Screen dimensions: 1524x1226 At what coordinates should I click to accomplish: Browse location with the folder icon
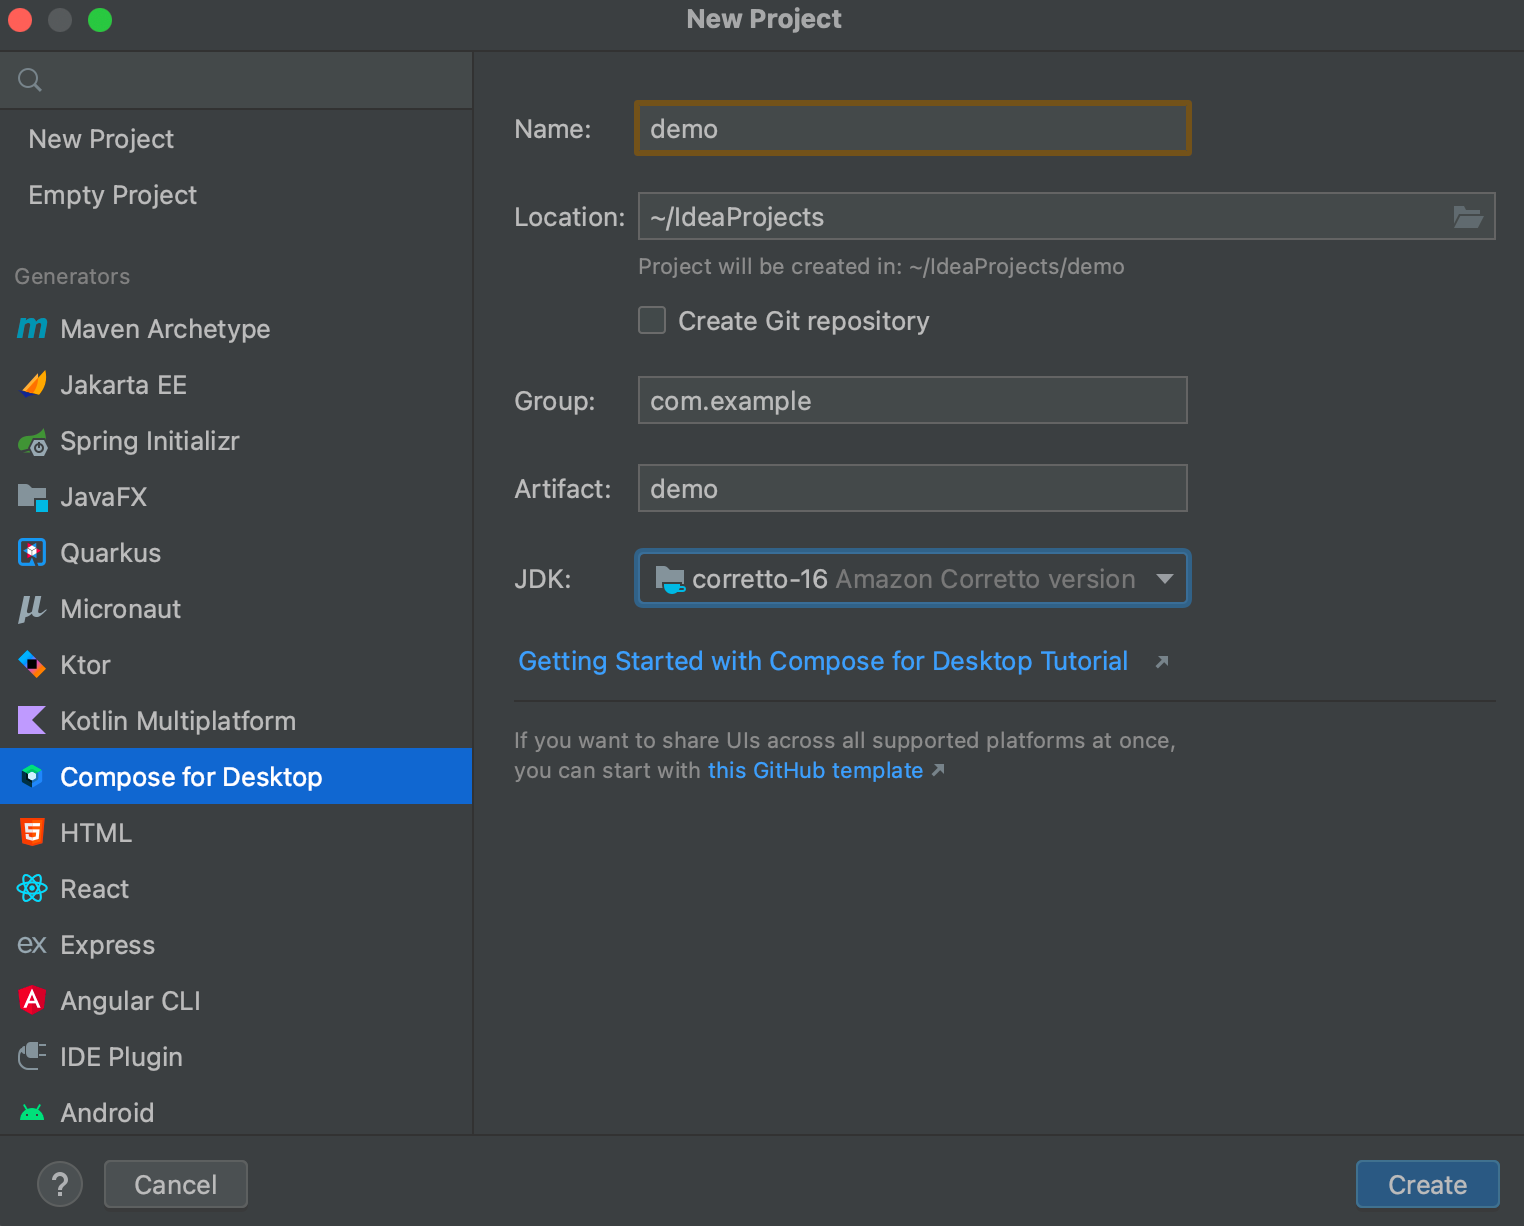pyautogui.click(x=1467, y=216)
